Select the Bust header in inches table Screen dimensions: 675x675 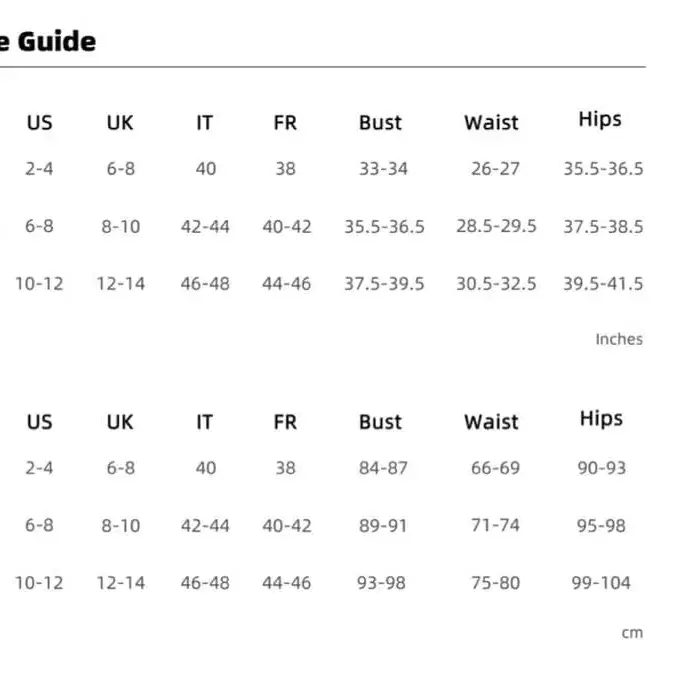coord(380,123)
